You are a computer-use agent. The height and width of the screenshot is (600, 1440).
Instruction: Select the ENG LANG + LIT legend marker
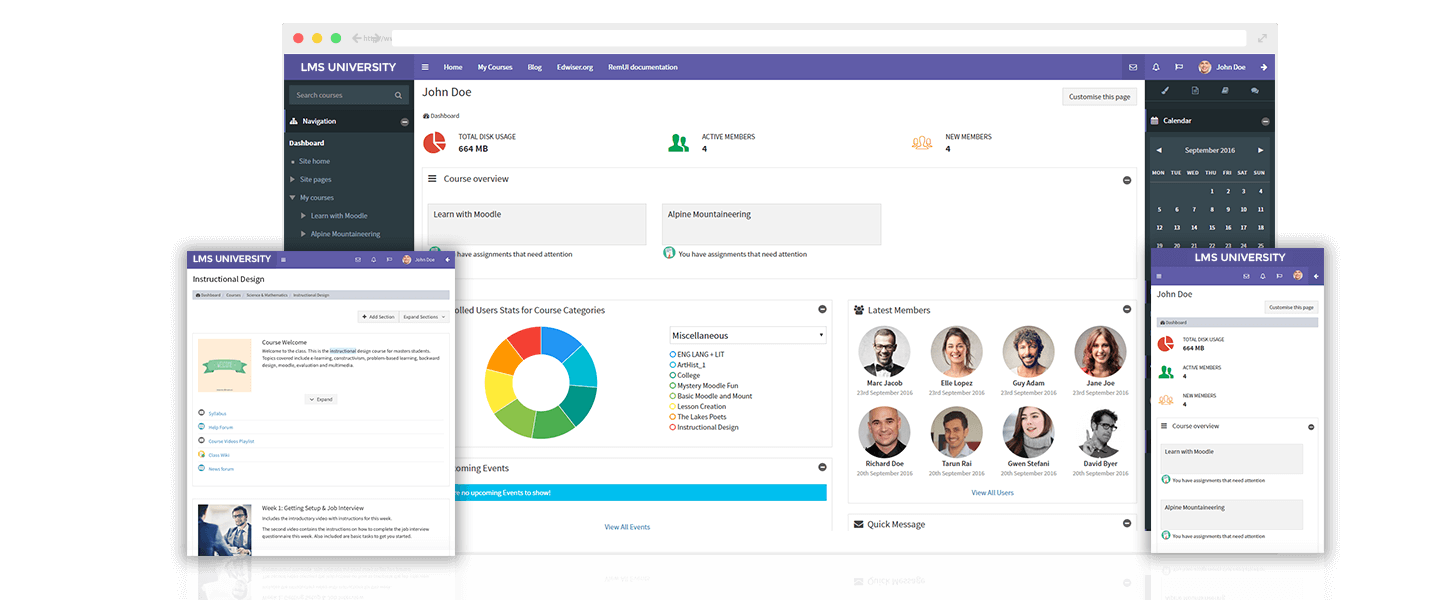point(673,354)
